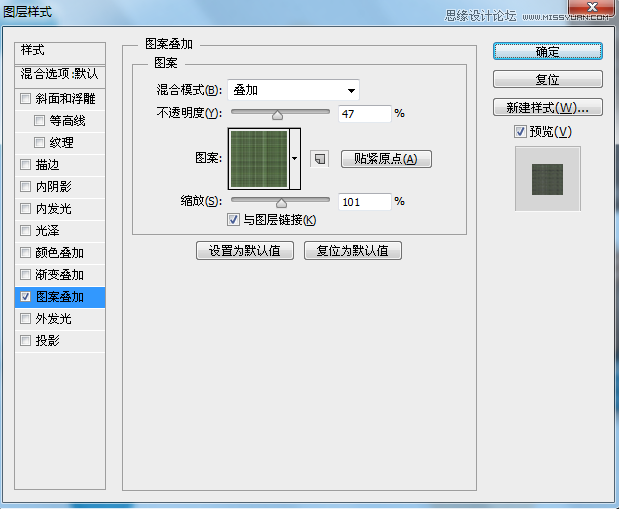Enable the 外发光 checkbox

coord(25,318)
